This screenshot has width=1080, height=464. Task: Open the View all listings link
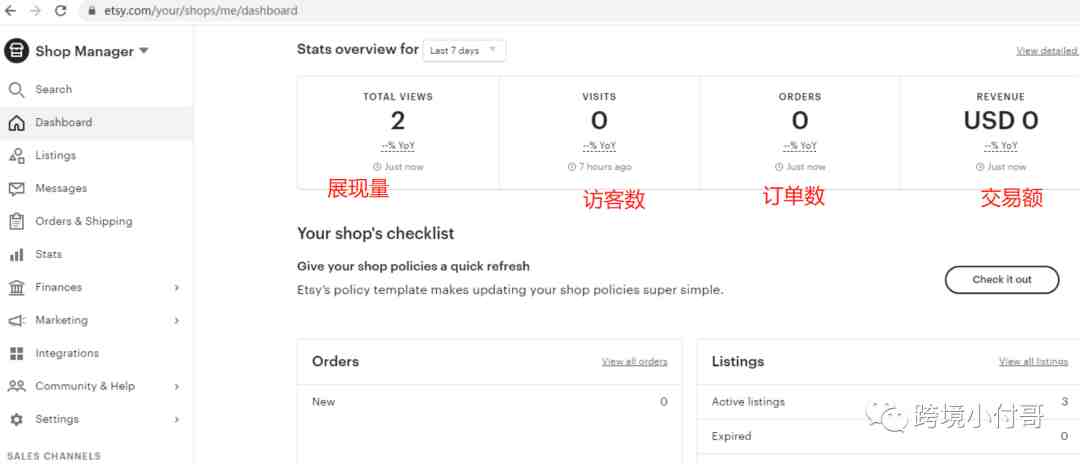tap(1033, 361)
